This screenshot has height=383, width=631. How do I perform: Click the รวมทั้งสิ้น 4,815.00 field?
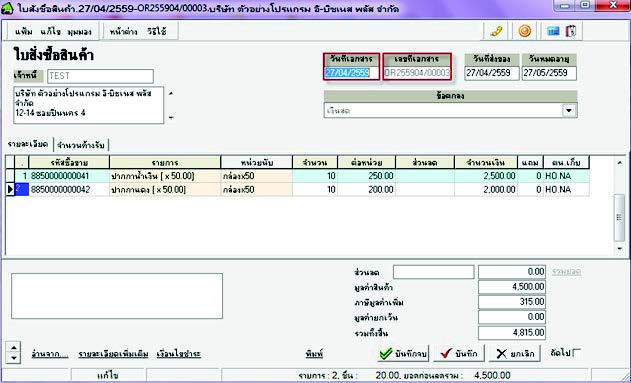pyautogui.click(x=512, y=333)
